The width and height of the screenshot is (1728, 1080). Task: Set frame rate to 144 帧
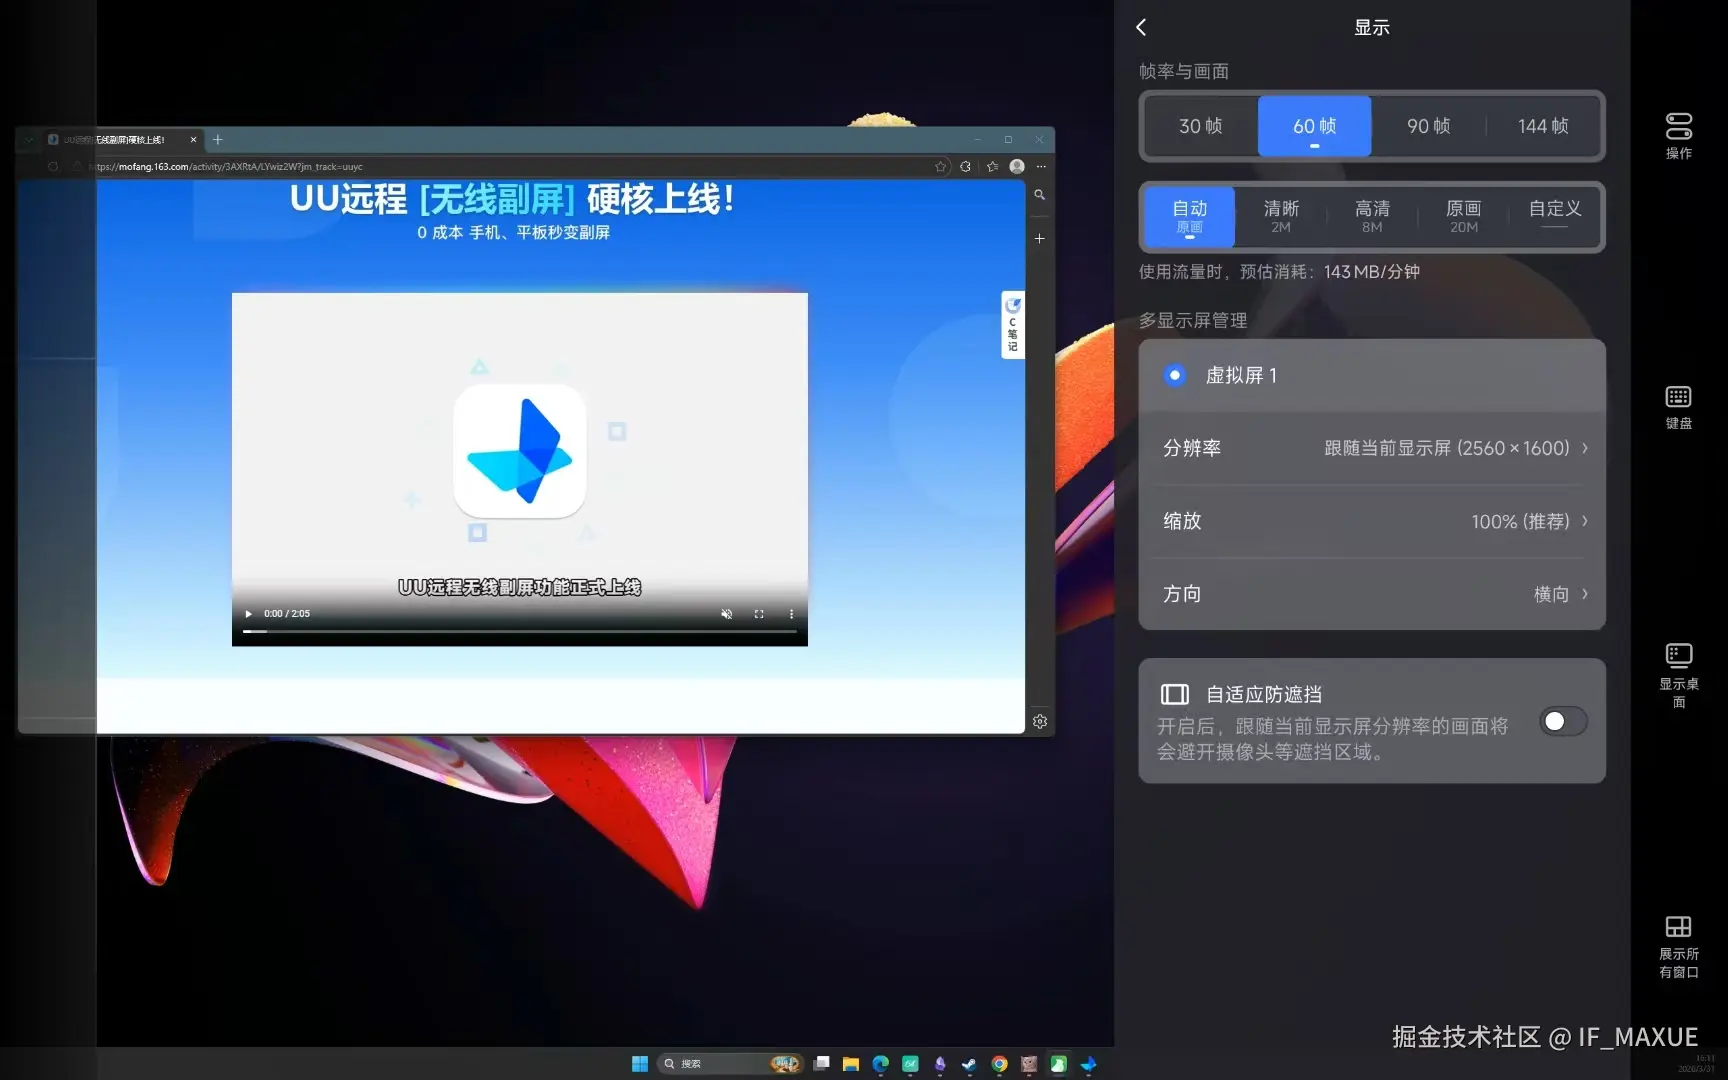(1543, 126)
